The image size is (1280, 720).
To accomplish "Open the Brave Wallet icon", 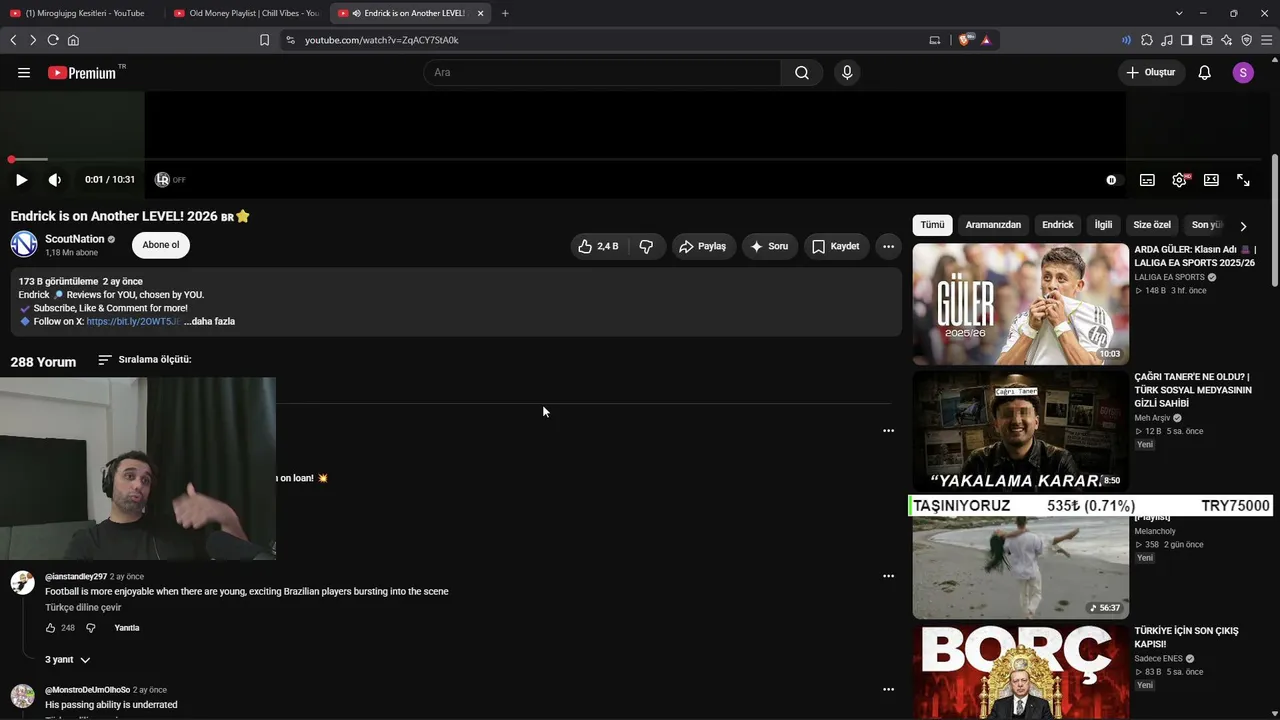I will tap(1206, 40).
